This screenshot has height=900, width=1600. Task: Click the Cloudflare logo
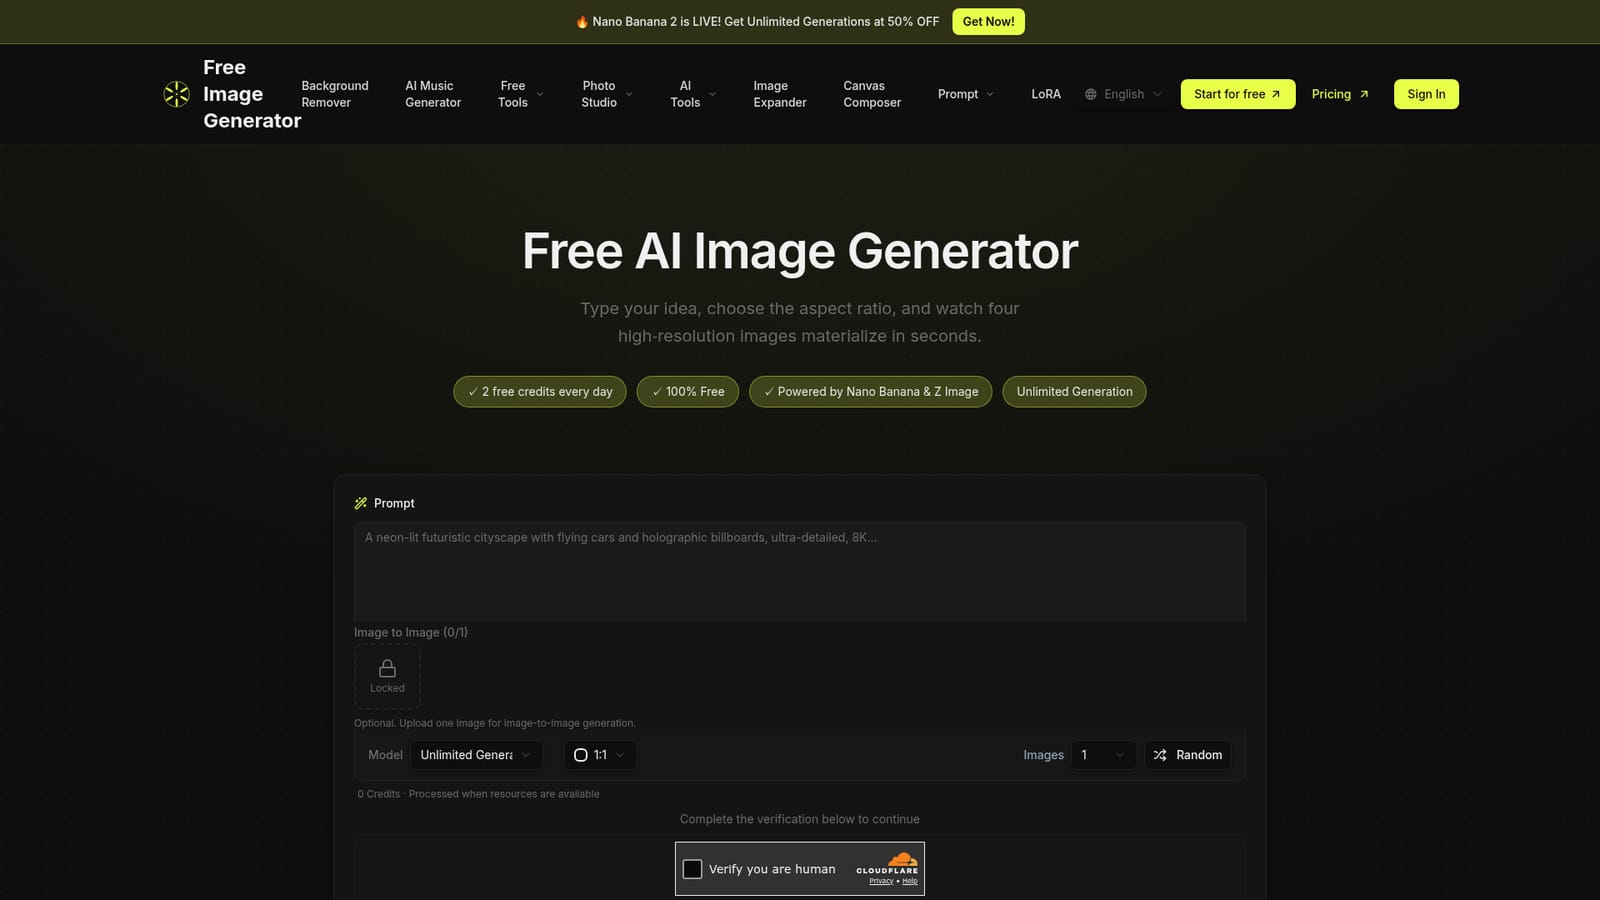[x=887, y=863]
